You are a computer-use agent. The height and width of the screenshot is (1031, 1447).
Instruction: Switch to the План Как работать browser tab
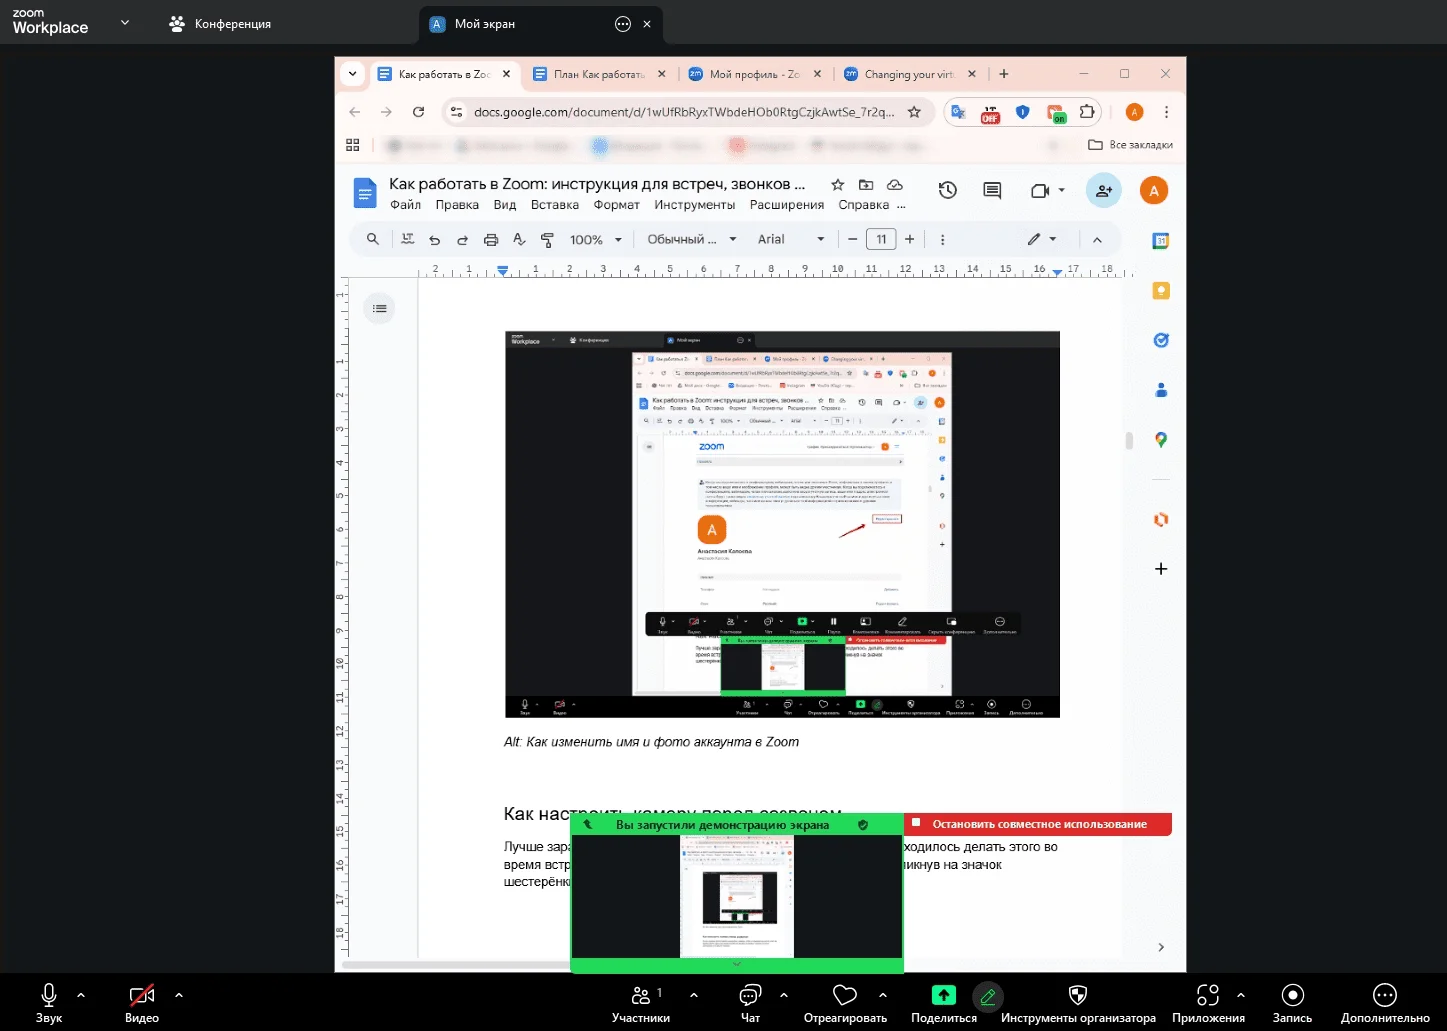pyautogui.click(x=600, y=74)
